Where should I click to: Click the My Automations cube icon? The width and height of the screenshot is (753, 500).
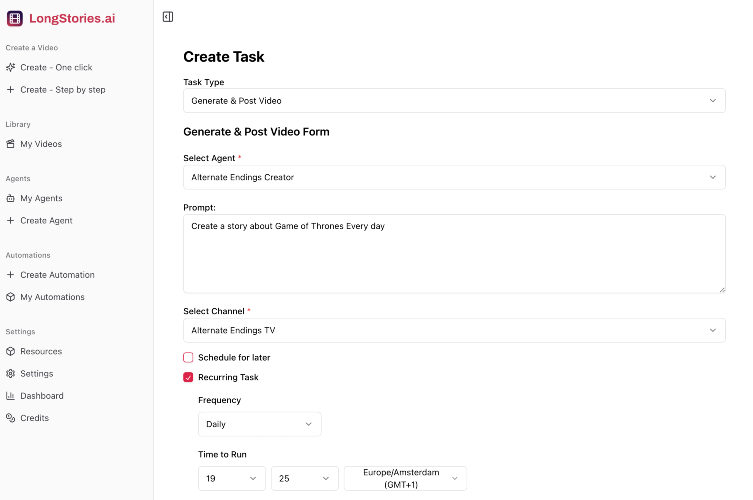coord(10,297)
